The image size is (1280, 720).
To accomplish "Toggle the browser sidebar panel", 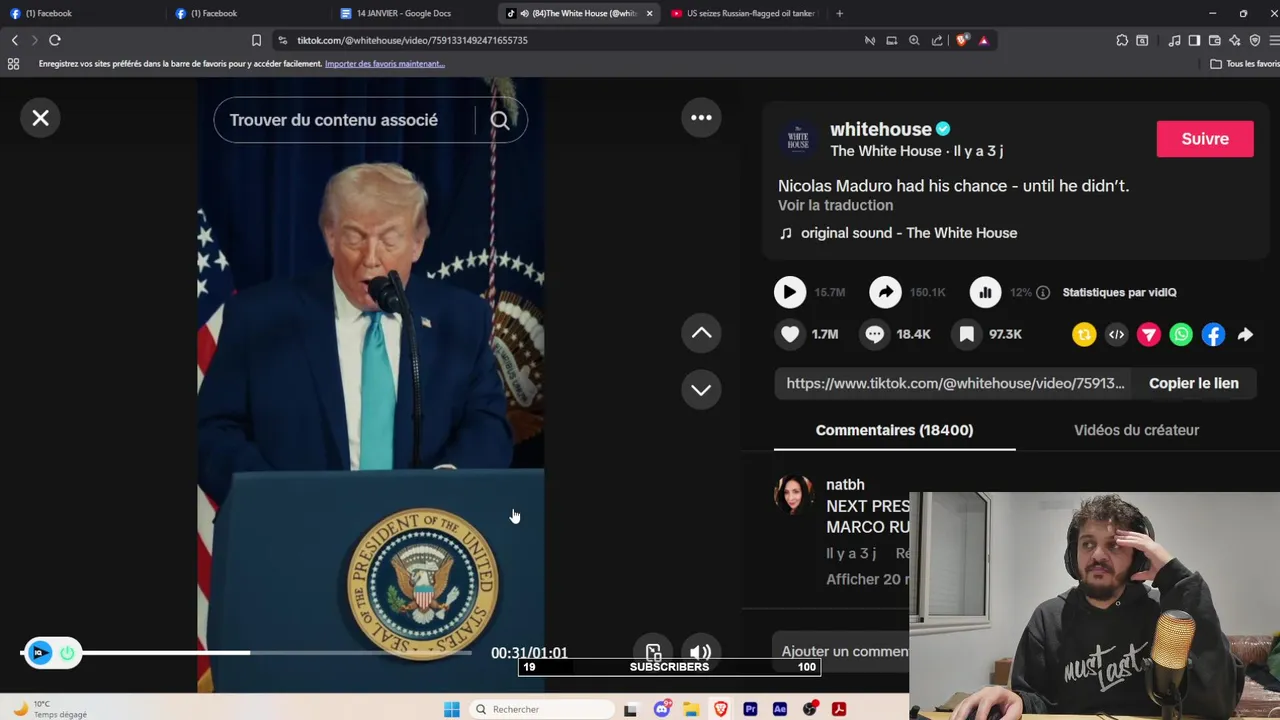I will click(1194, 40).
